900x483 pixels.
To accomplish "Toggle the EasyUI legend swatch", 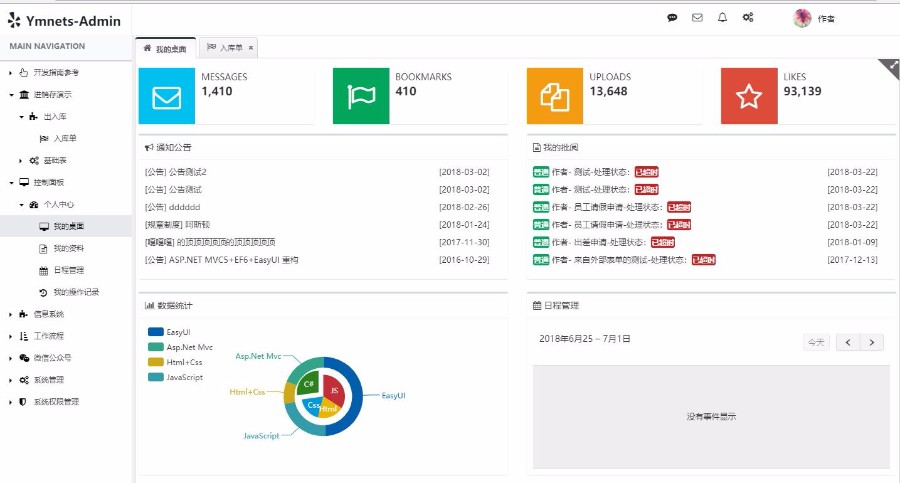I will pyautogui.click(x=156, y=332).
